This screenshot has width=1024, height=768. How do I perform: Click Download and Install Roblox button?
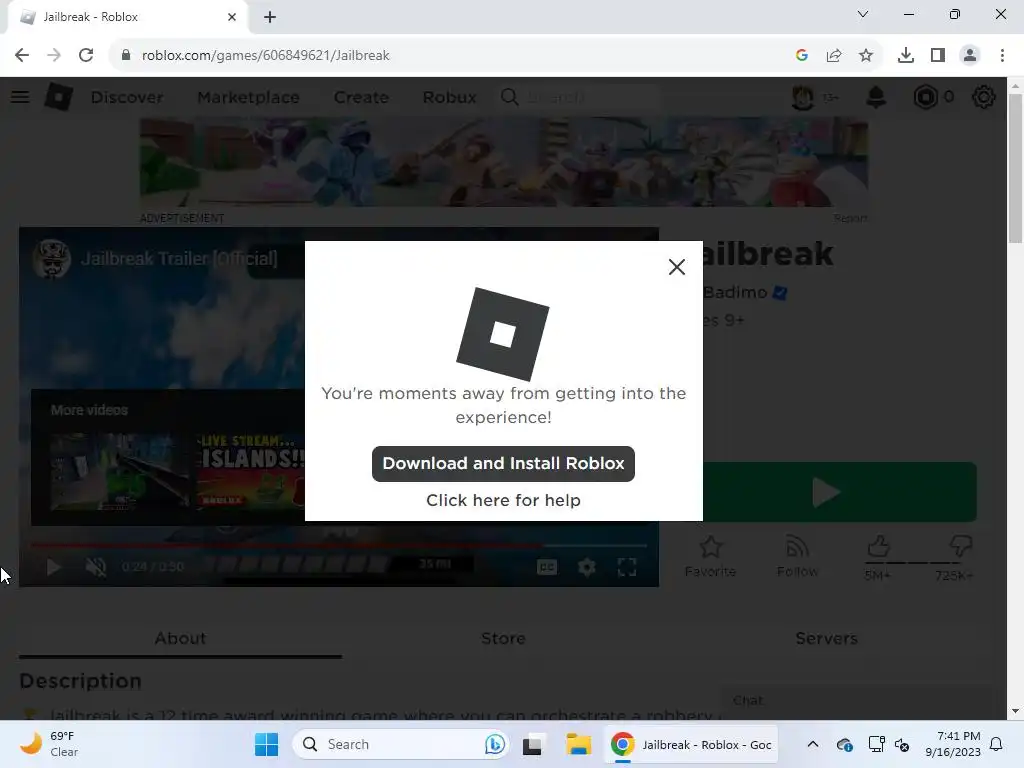tap(503, 464)
